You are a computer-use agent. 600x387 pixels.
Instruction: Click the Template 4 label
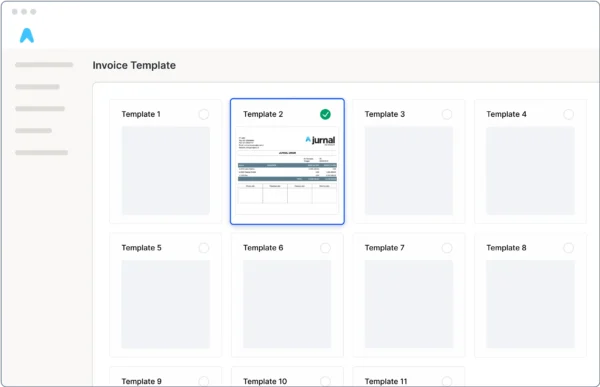point(506,114)
